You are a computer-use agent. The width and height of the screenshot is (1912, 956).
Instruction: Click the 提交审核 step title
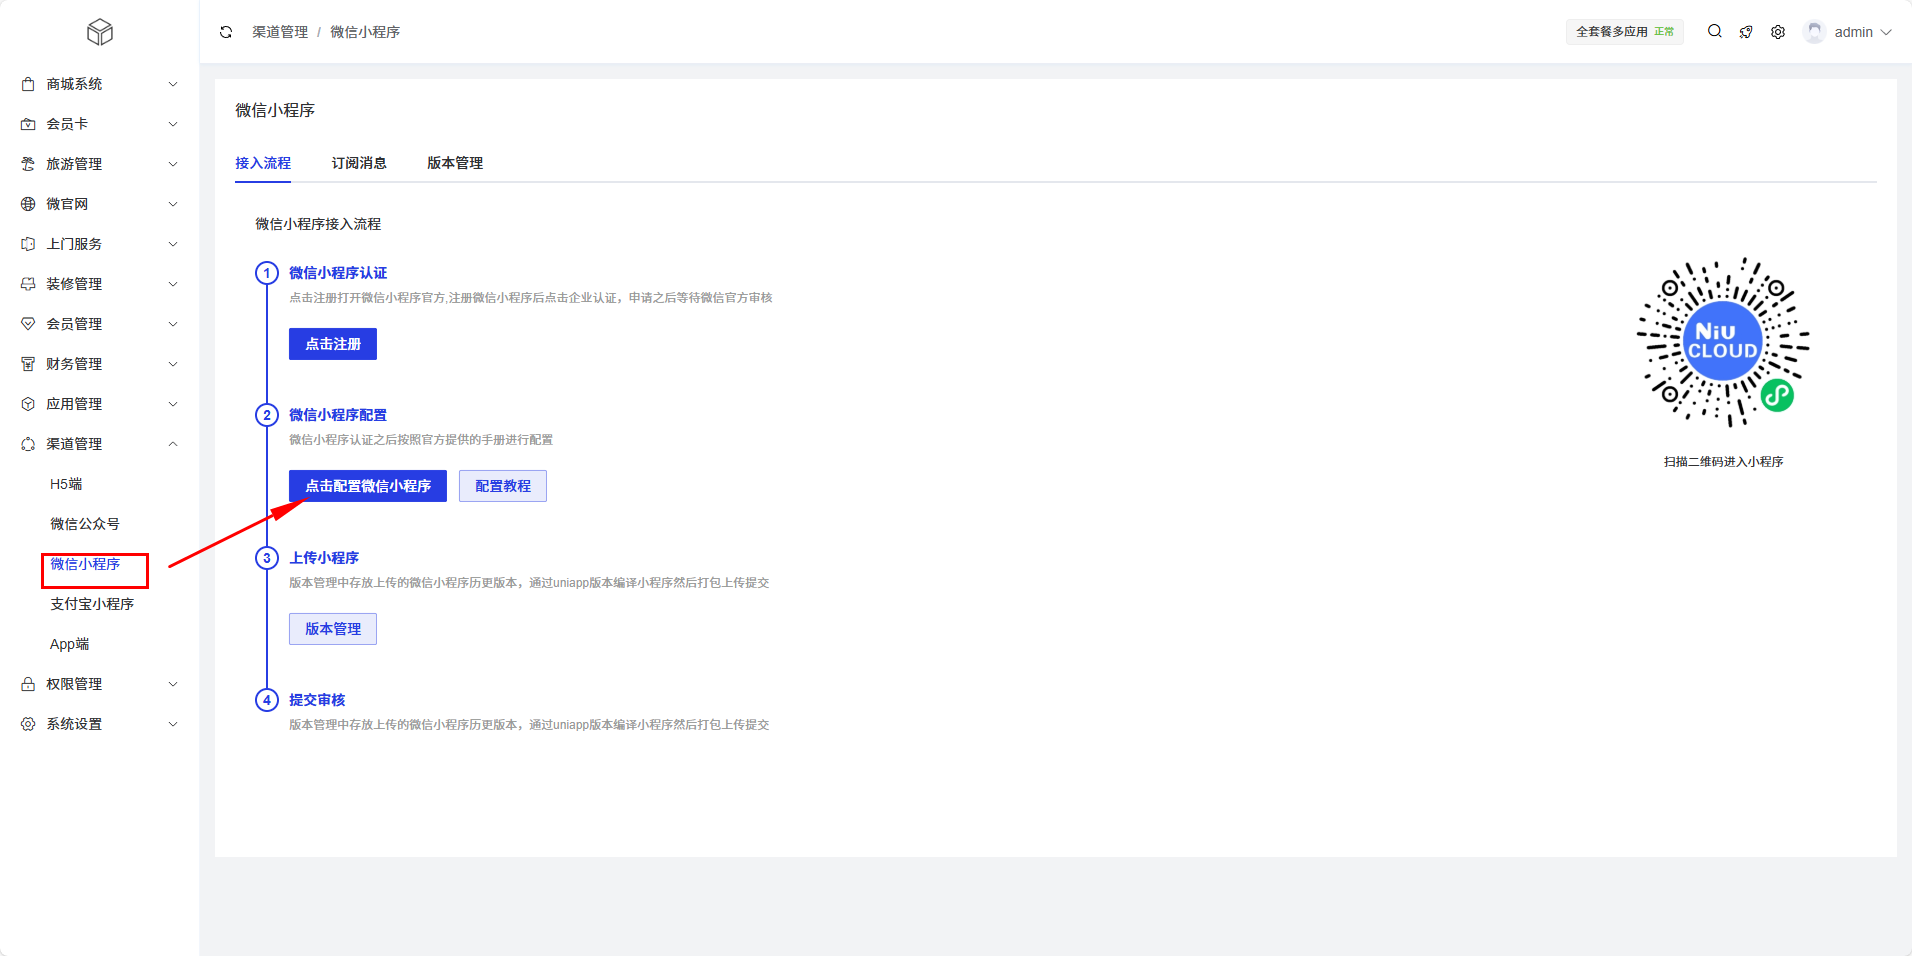click(x=317, y=700)
